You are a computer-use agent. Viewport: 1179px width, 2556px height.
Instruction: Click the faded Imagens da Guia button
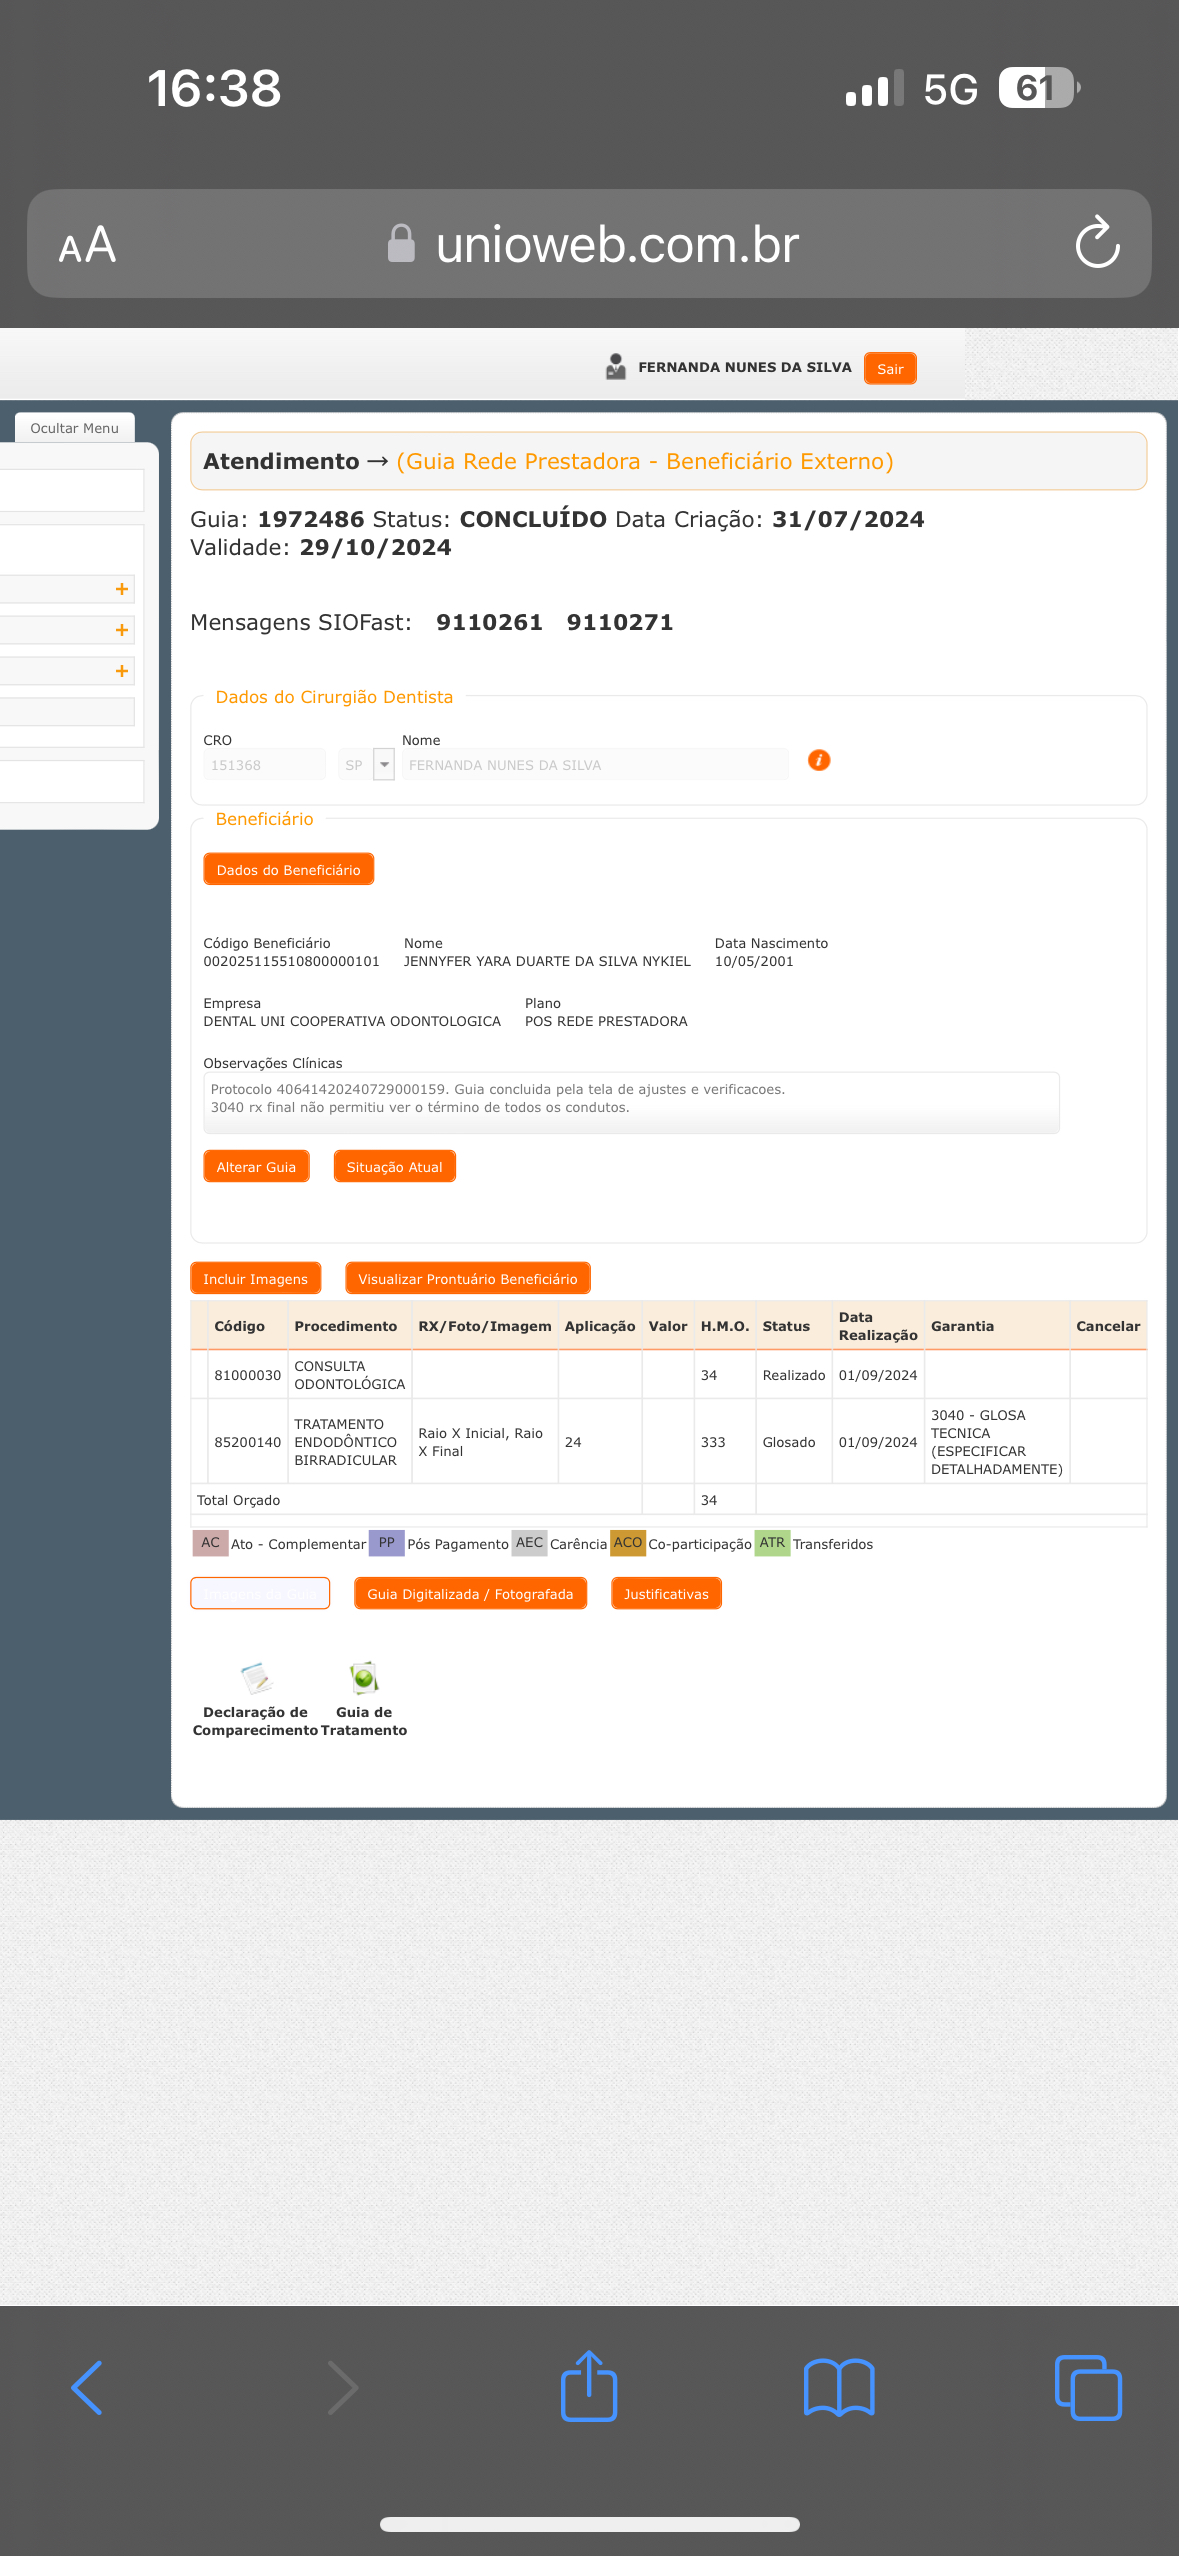(x=260, y=1593)
